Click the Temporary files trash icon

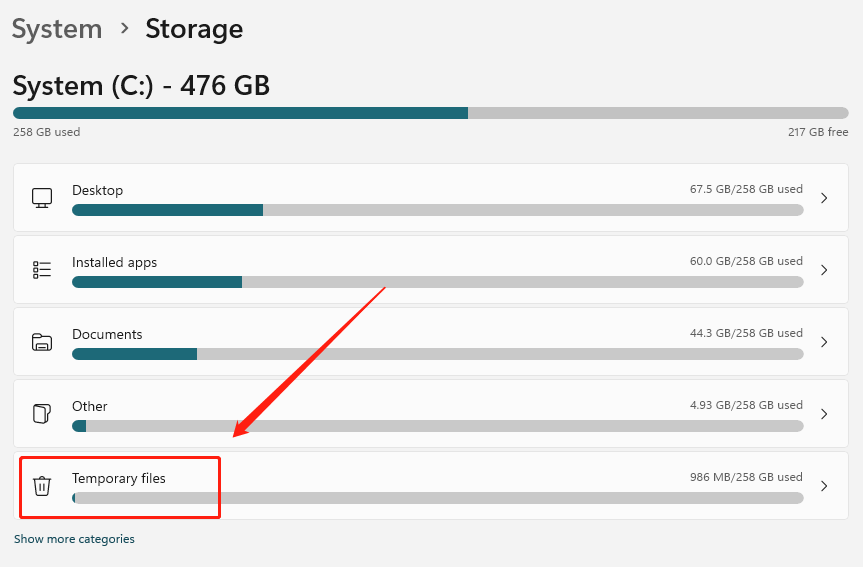tap(42, 486)
